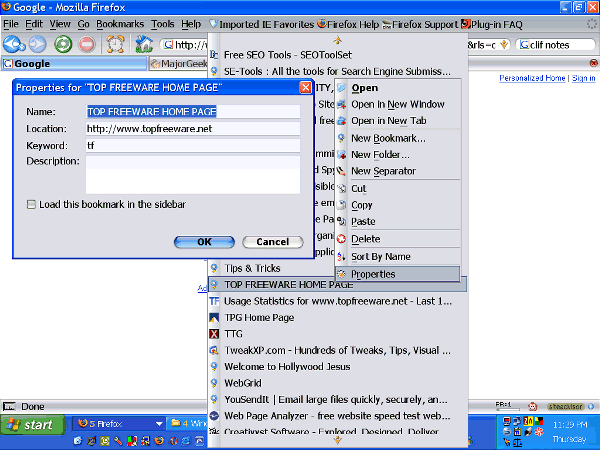
Task: Choose Cut from context menu
Action: click(x=398, y=189)
